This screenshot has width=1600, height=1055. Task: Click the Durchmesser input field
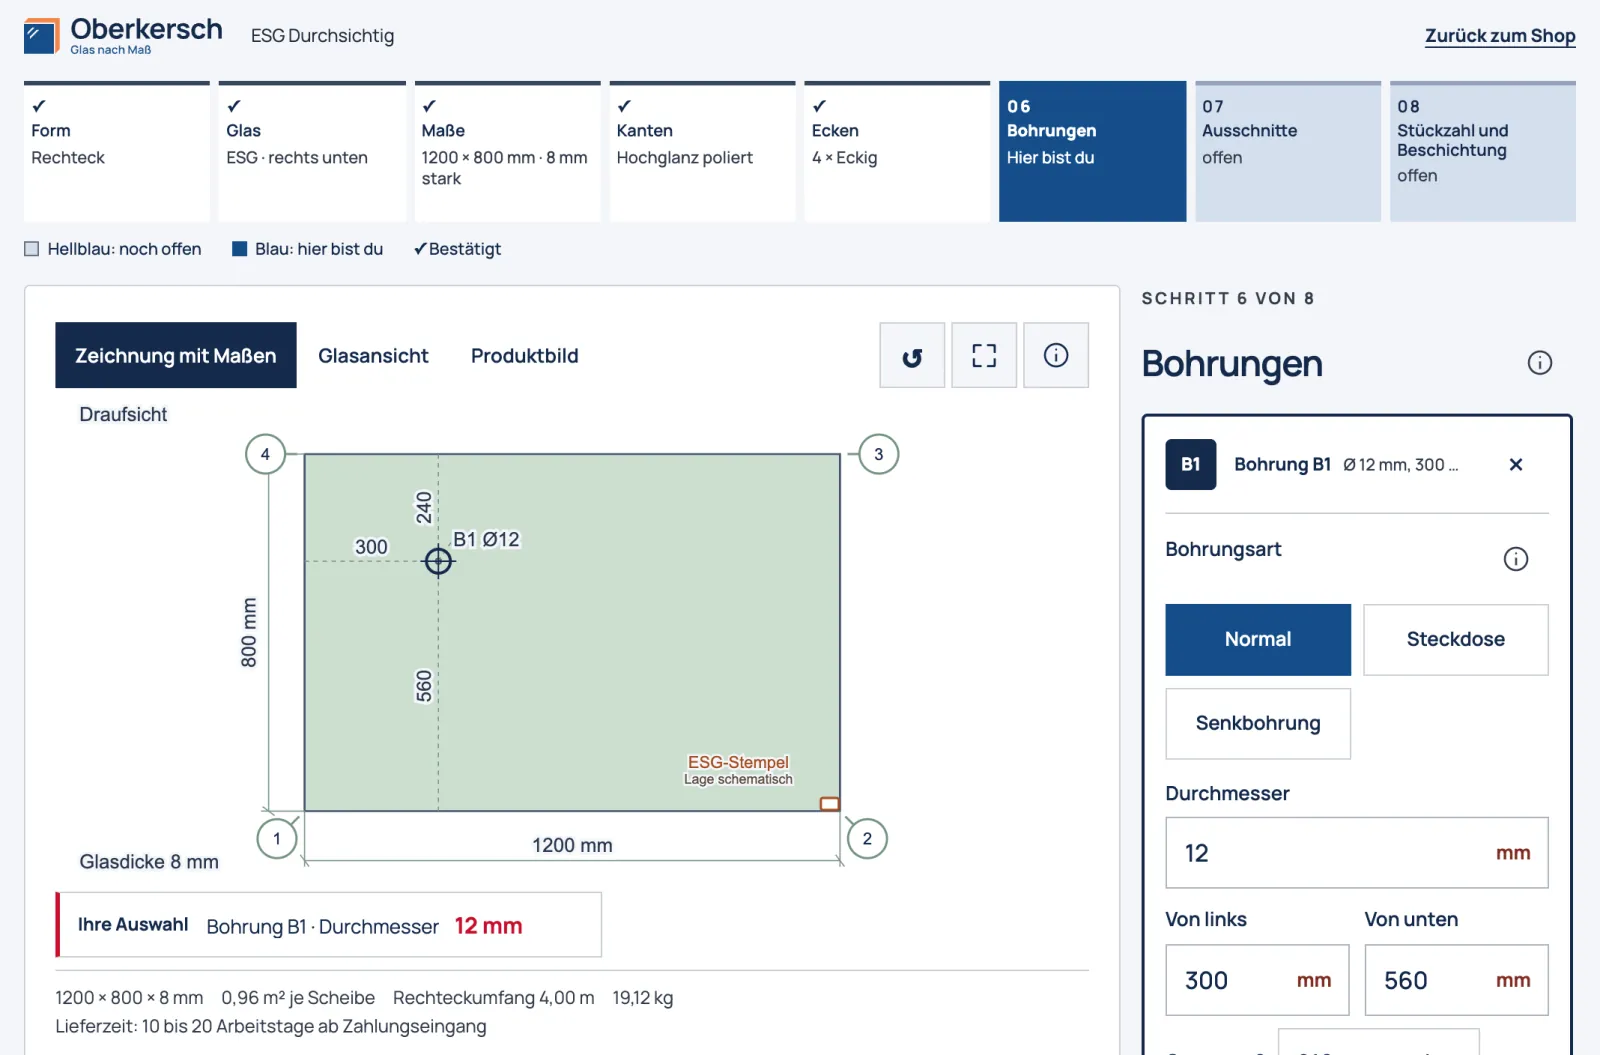1357,853
